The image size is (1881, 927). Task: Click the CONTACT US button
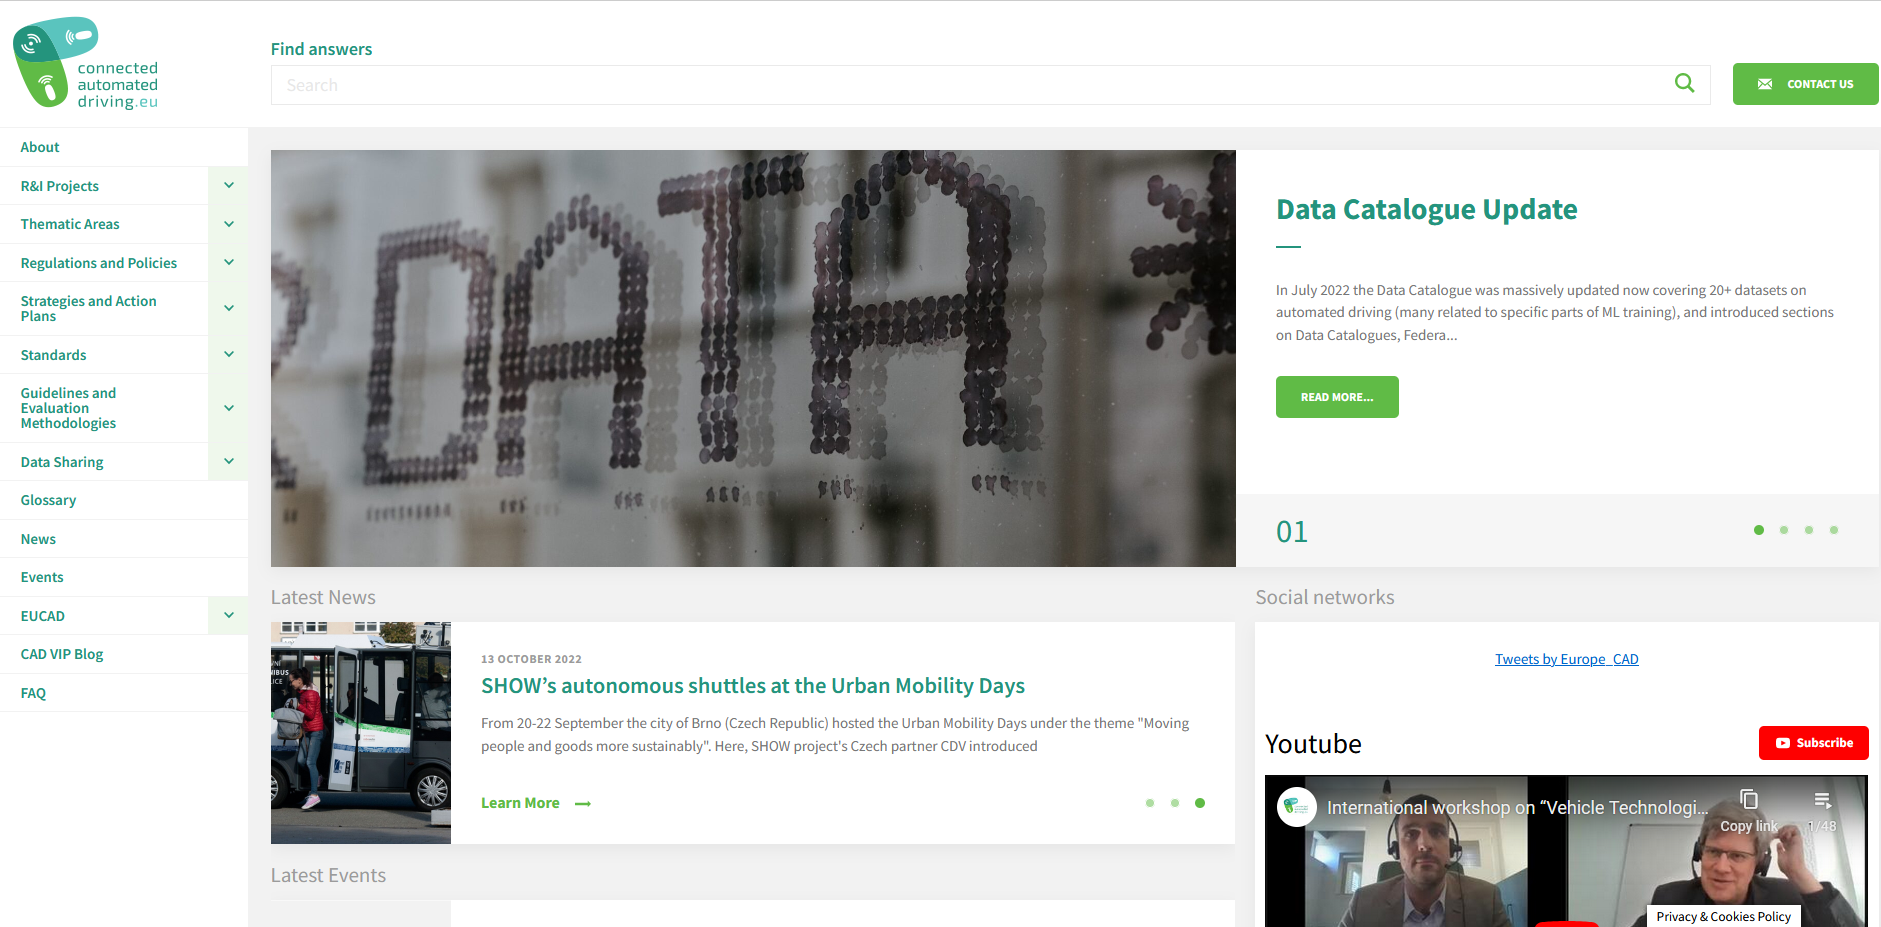click(1805, 84)
